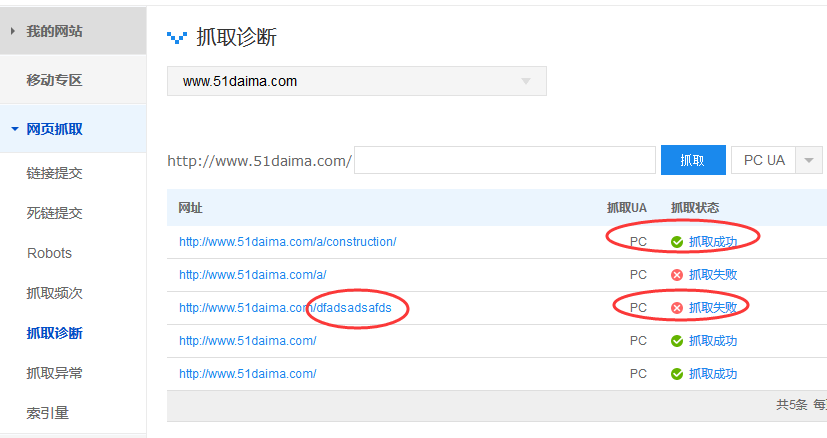Image resolution: width=827 pixels, height=438 pixels.
Task: Click the blue 抓取 button
Action: coord(692,160)
